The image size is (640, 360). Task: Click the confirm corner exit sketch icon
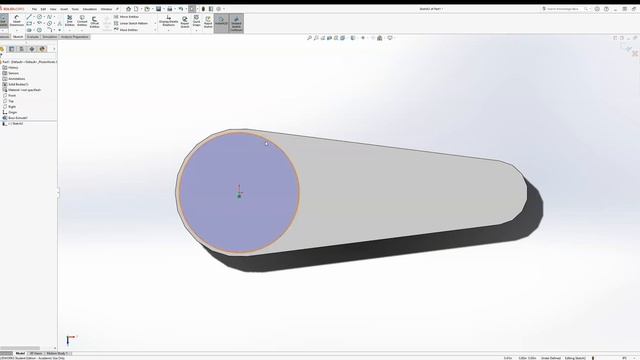click(627, 48)
